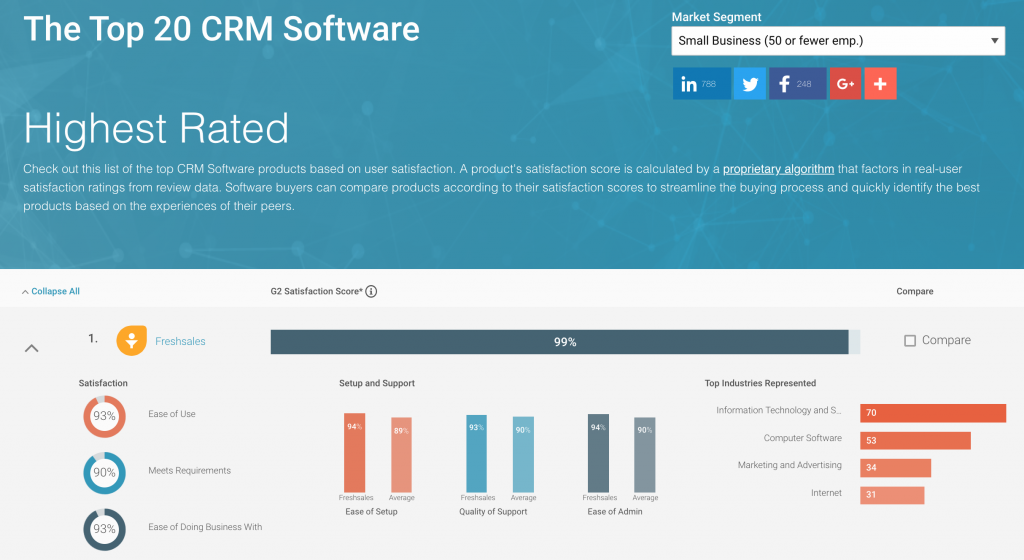Open the Freshsales product link
1024x560 pixels.
[x=180, y=341]
